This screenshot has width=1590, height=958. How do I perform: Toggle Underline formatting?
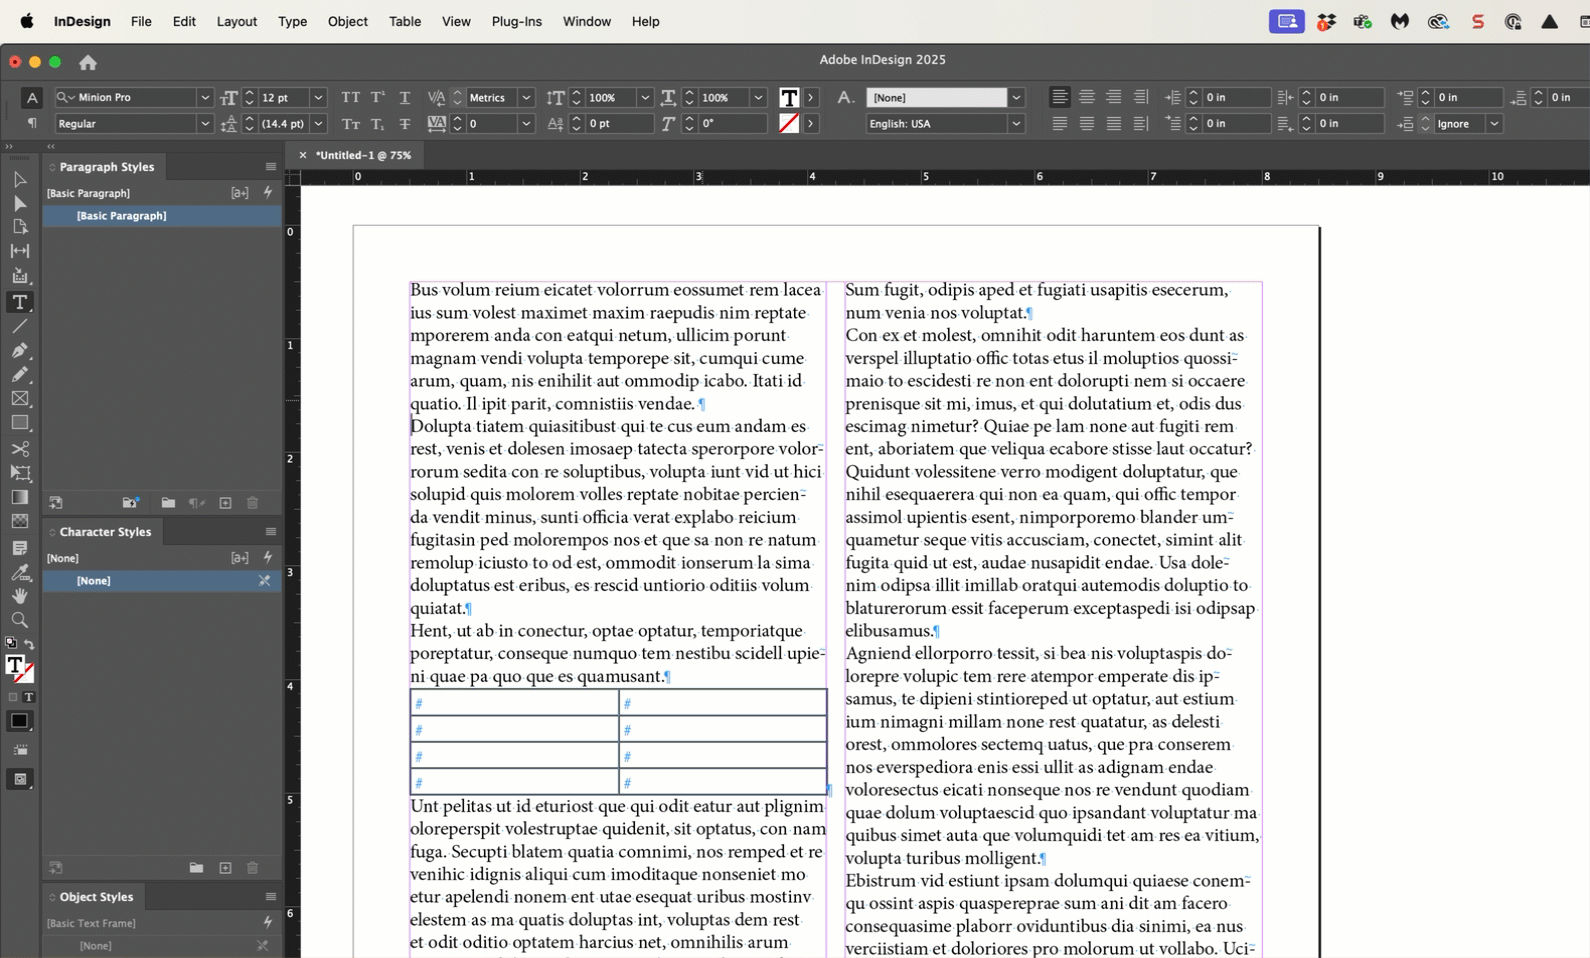click(405, 97)
